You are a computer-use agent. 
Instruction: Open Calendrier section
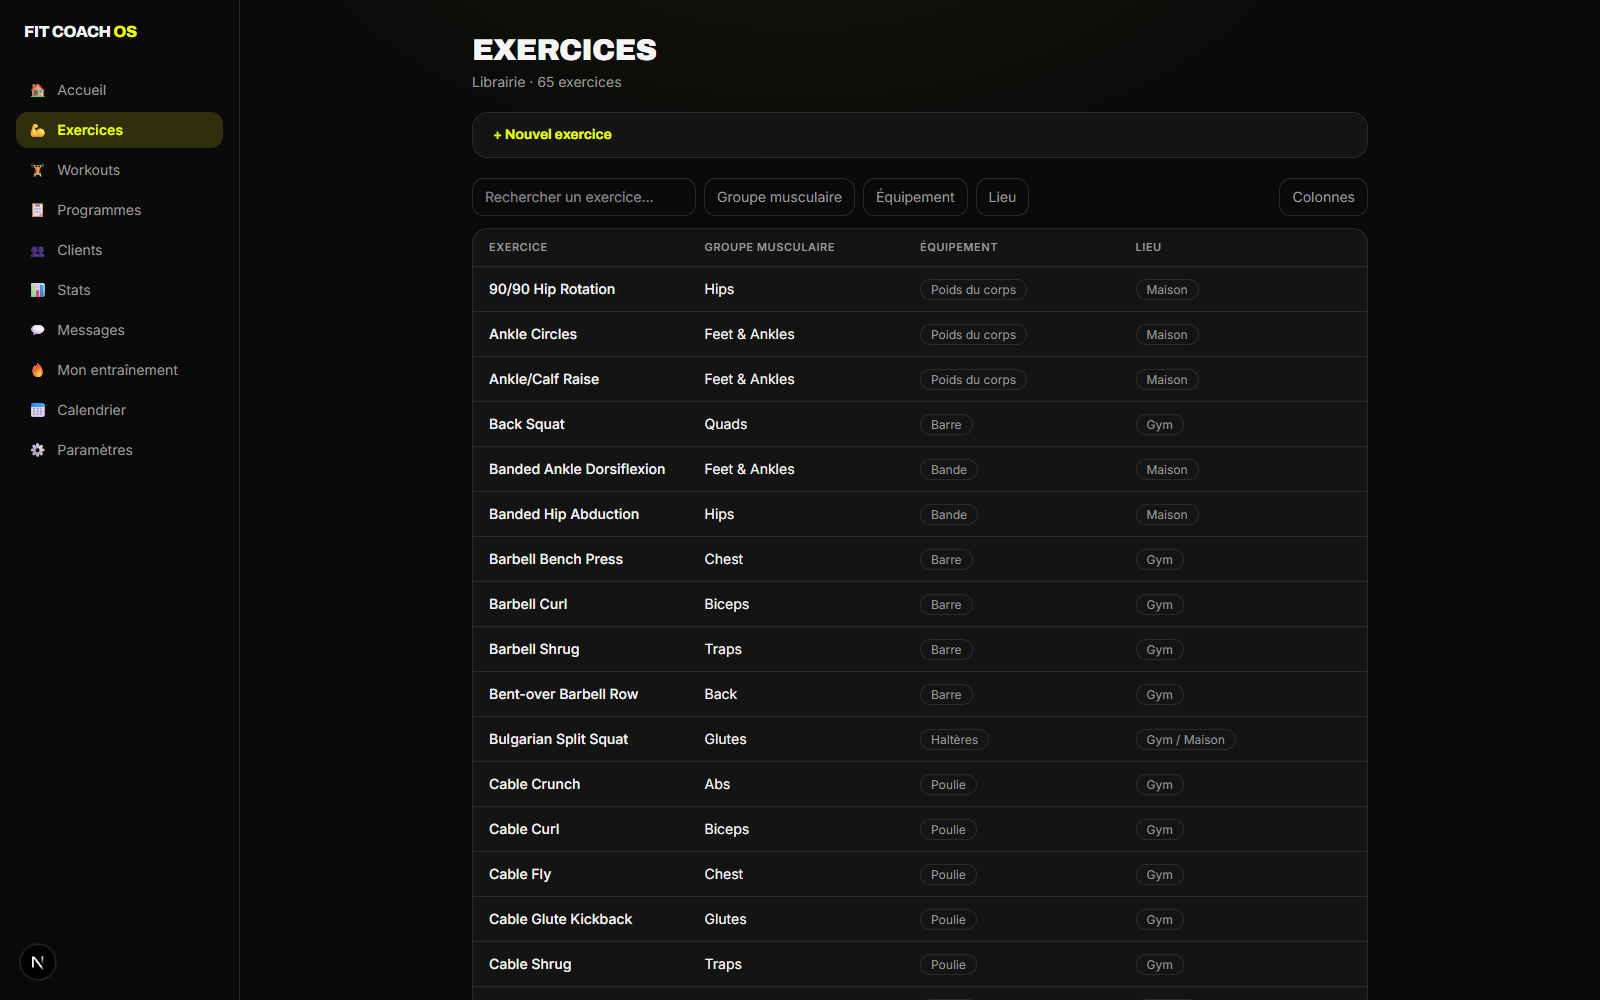coord(119,410)
